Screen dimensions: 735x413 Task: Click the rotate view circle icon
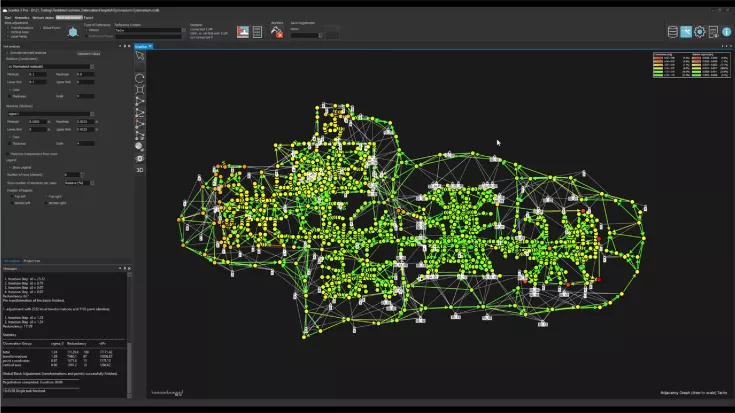click(x=140, y=78)
